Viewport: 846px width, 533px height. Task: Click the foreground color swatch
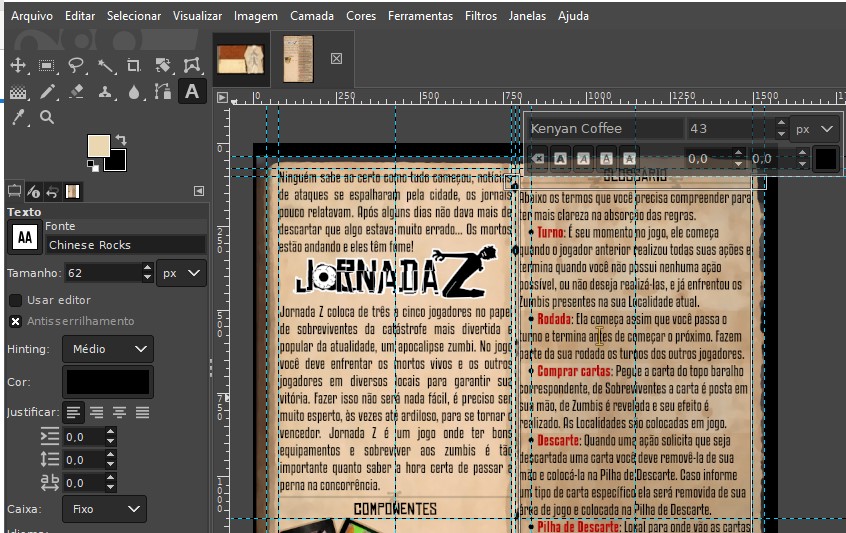point(98,146)
